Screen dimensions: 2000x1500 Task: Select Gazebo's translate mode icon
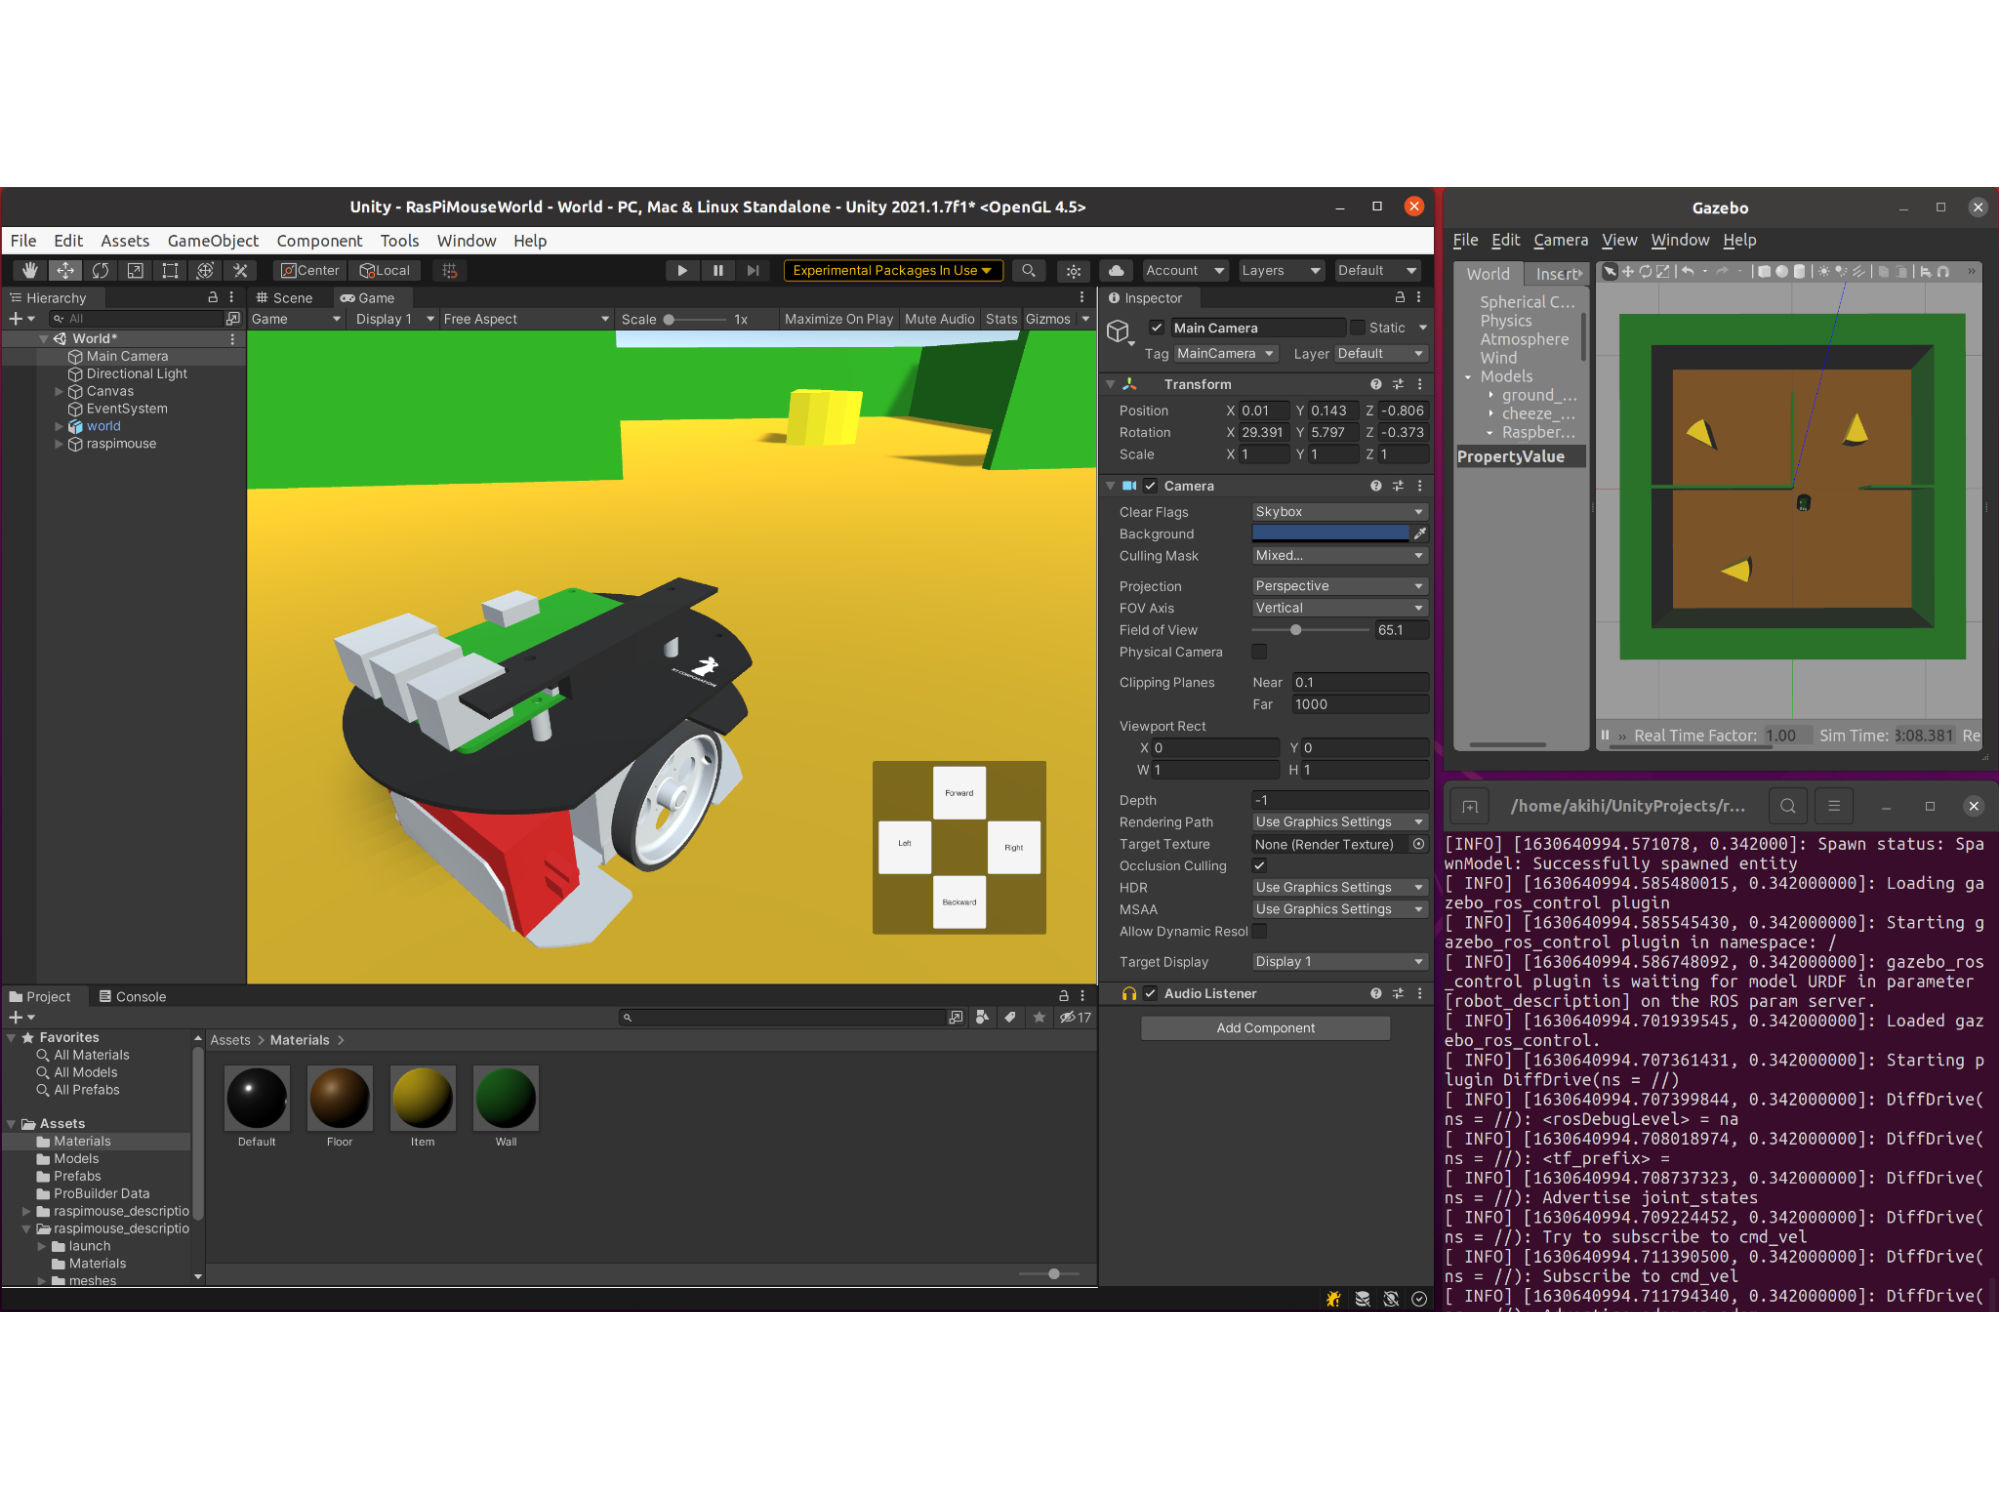1628,271
